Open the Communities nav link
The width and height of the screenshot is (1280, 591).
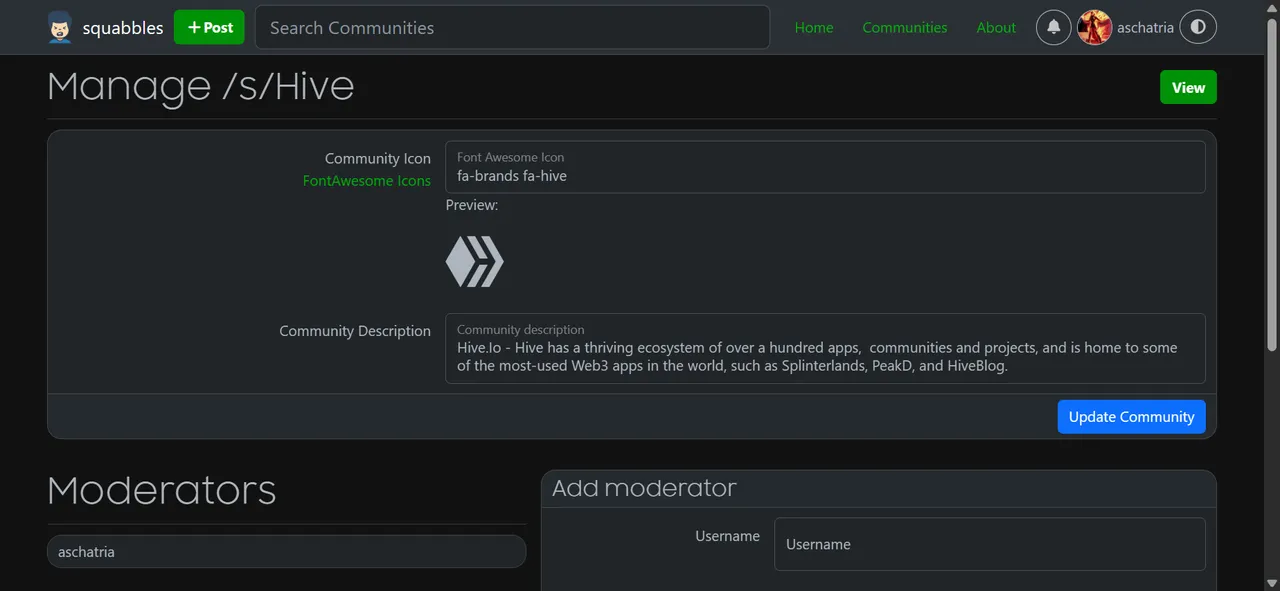905,28
